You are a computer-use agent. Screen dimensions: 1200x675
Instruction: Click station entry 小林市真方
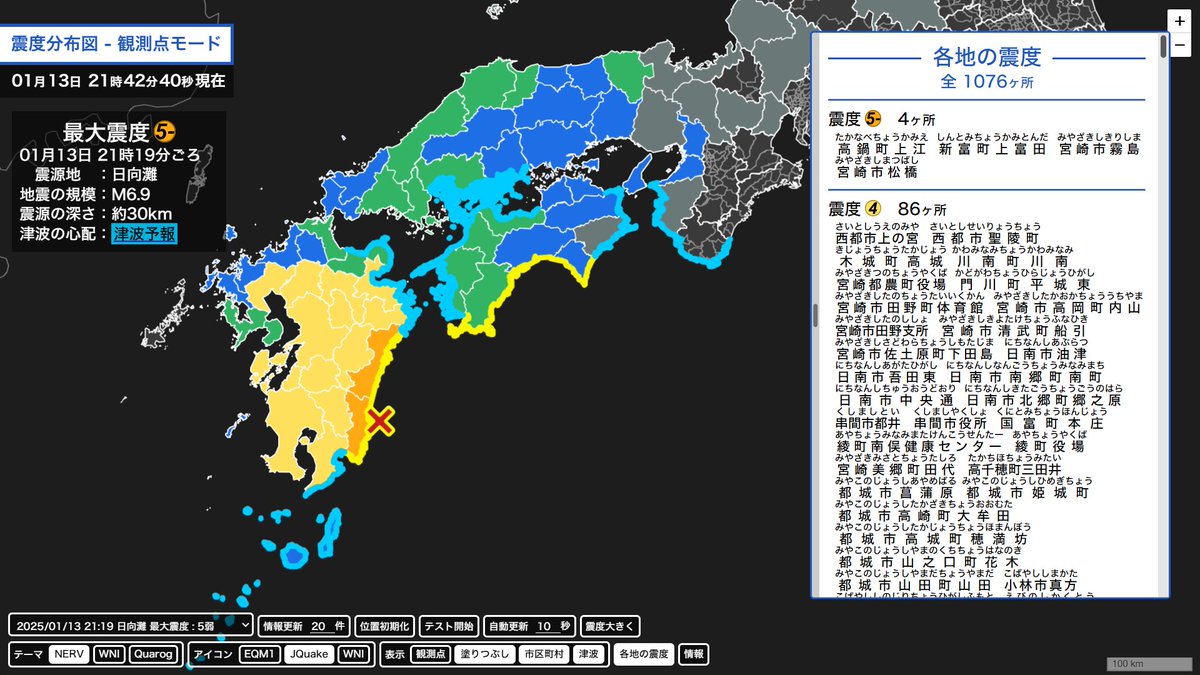[x=1041, y=584]
